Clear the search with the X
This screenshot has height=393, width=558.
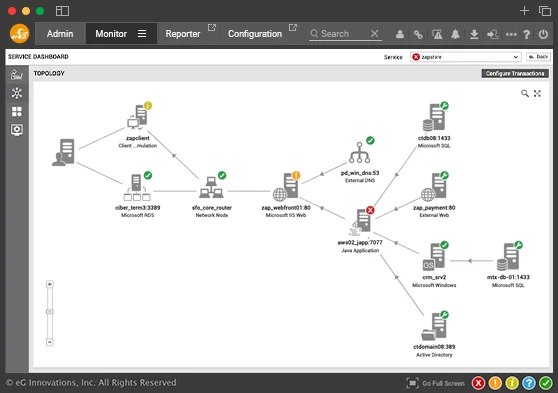click(374, 33)
